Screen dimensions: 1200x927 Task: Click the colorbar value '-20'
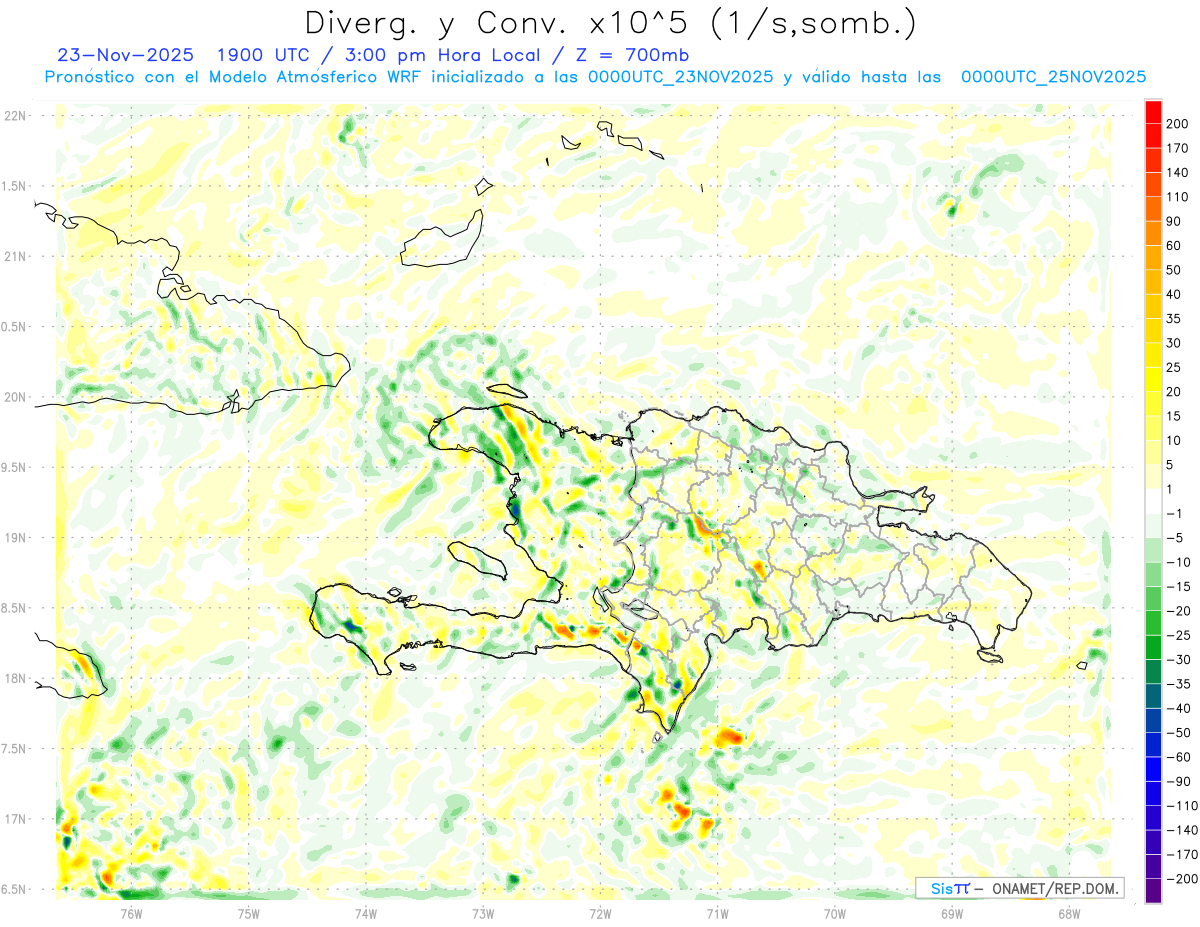[x=1180, y=611]
